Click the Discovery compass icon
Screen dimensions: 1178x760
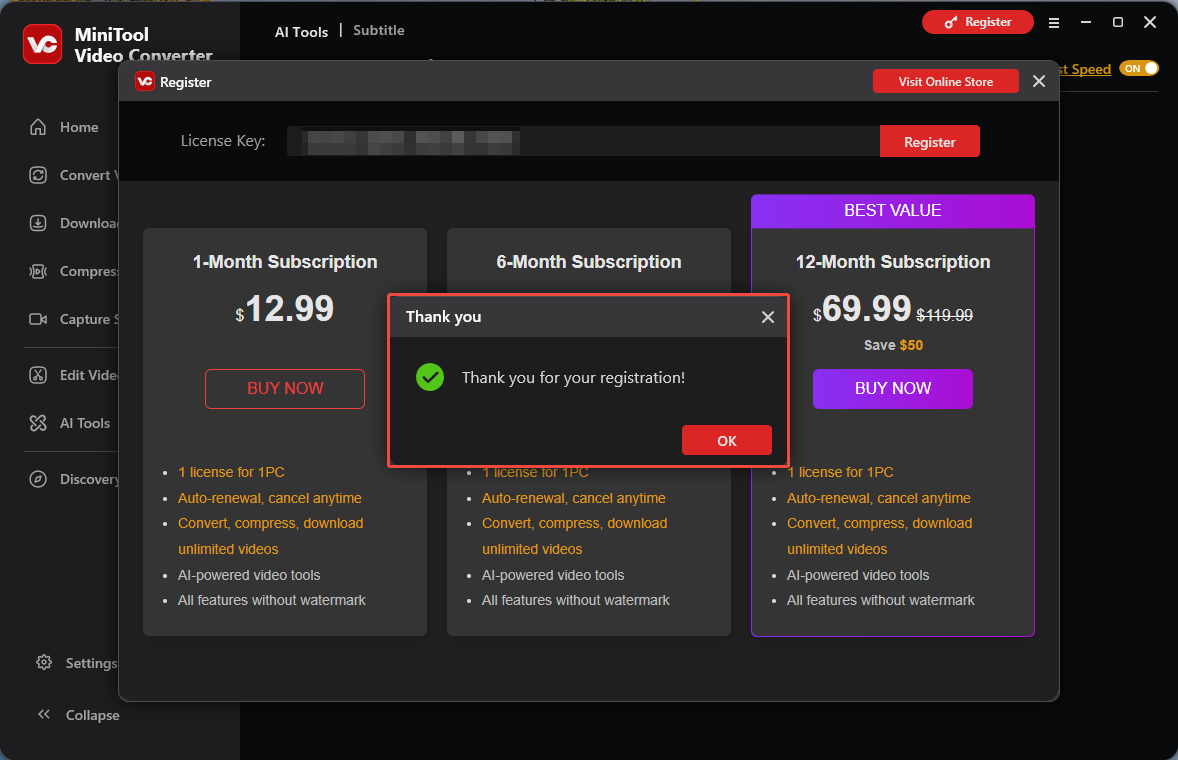pos(38,479)
